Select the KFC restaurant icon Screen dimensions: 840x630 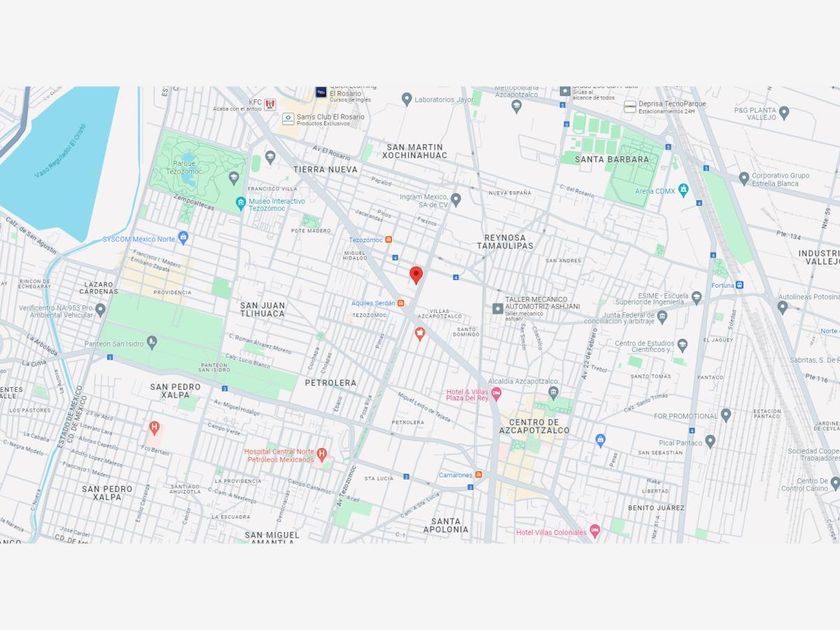(x=269, y=103)
